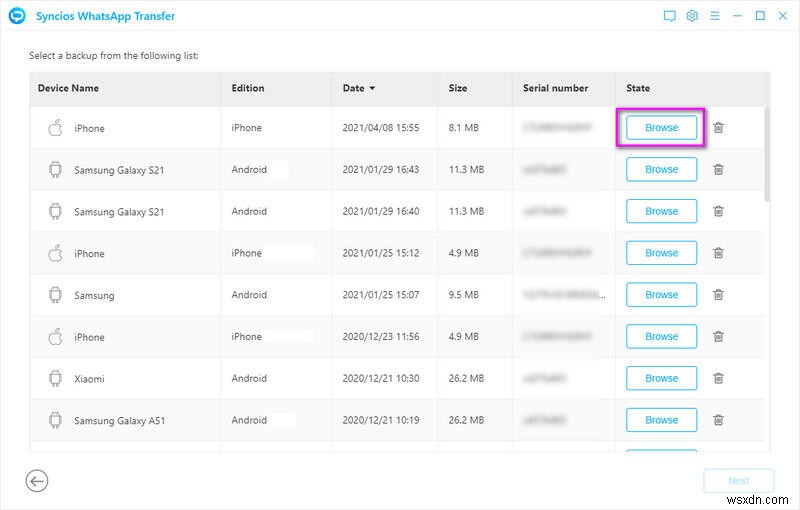Image resolution: width=800 pixels, height=510 pixels.
Task: Open the feedback chat icon
Action: coord(669,16)
